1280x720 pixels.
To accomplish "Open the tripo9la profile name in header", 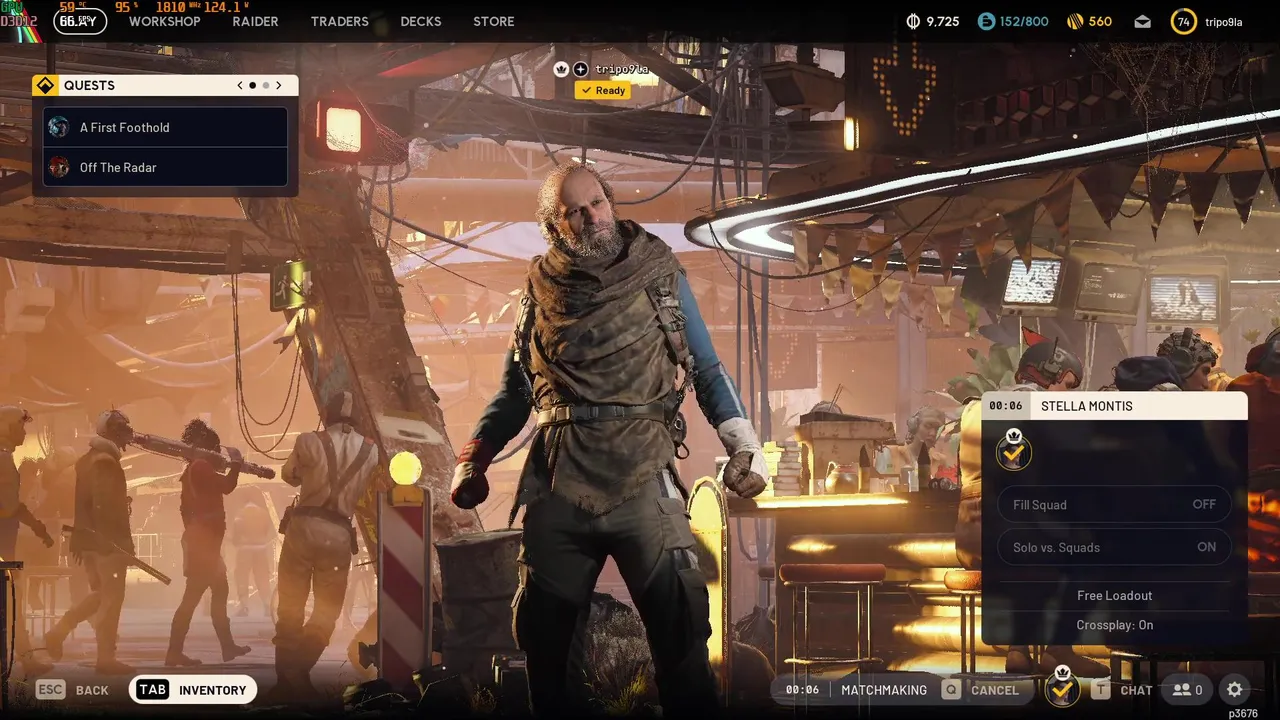I will point(1223,22).
